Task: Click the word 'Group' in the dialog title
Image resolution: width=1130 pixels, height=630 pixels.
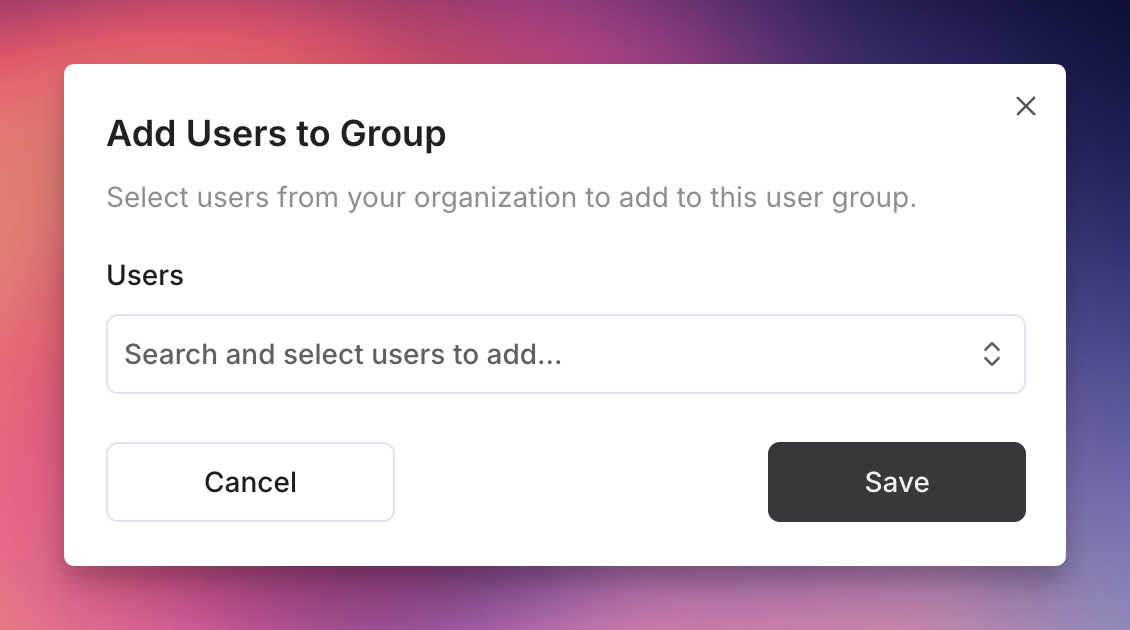Action: coord(393,134)
